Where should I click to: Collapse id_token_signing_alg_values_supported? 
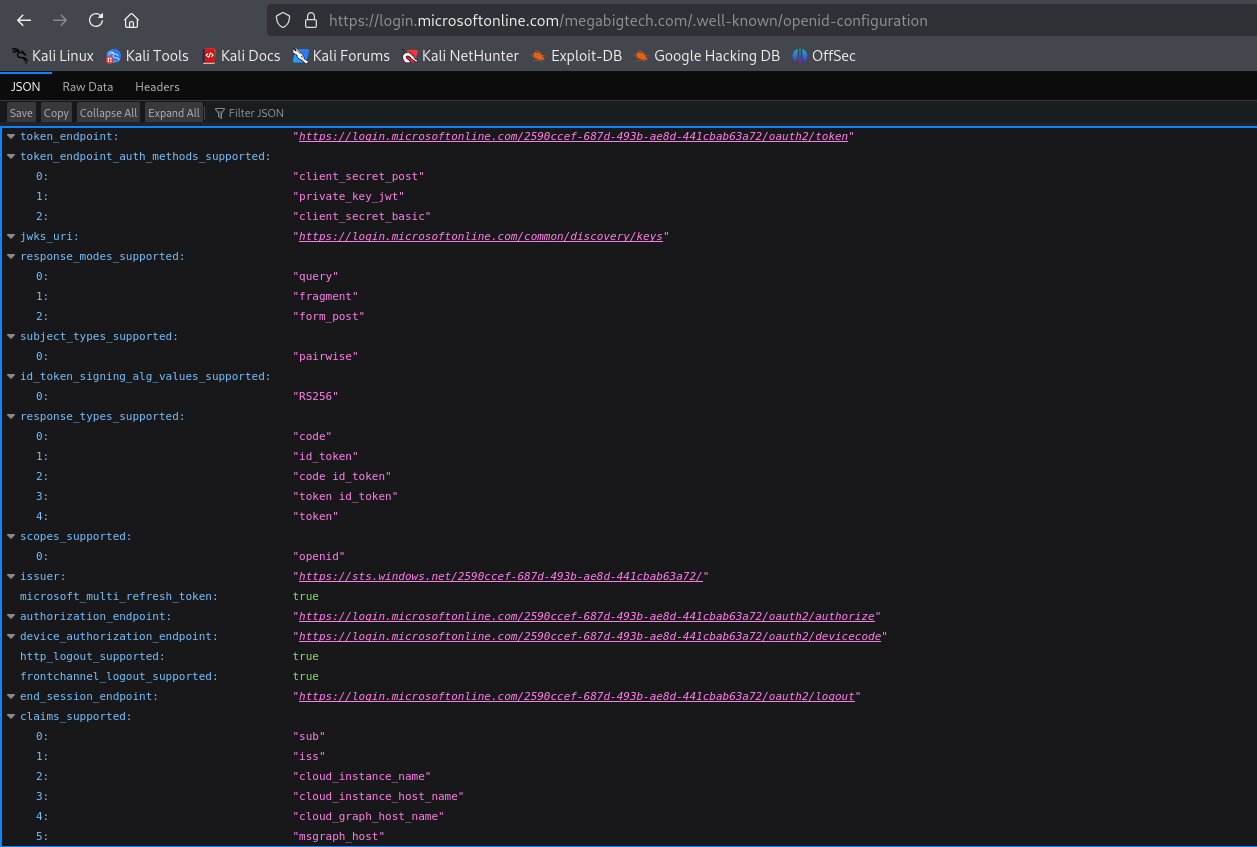(11, 376)
